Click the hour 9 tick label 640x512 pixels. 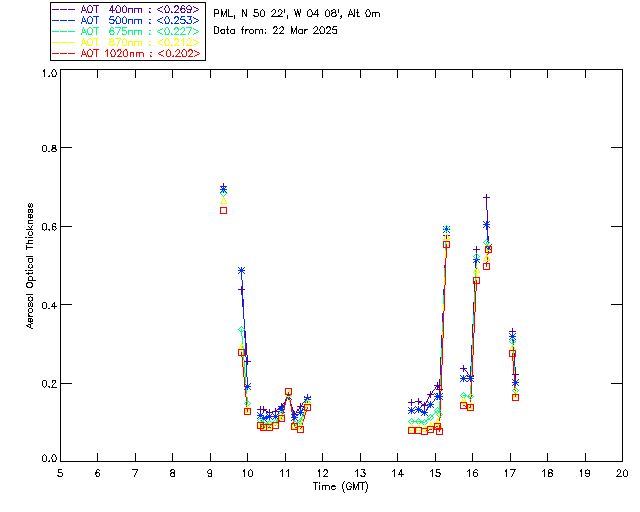[x=210, y=473]
